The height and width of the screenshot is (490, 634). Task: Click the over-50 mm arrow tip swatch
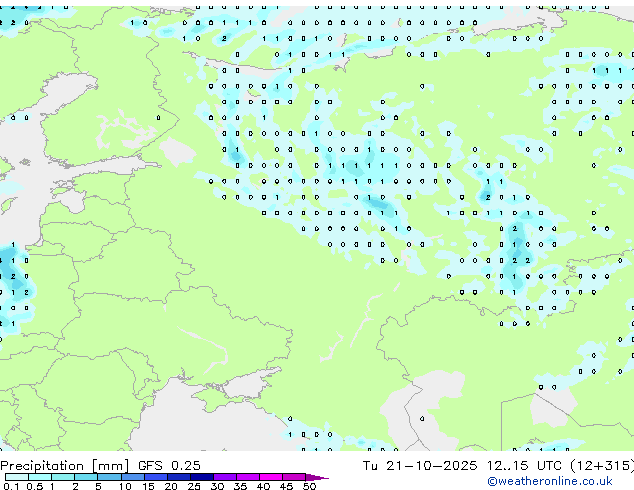(x=317, y=478)
